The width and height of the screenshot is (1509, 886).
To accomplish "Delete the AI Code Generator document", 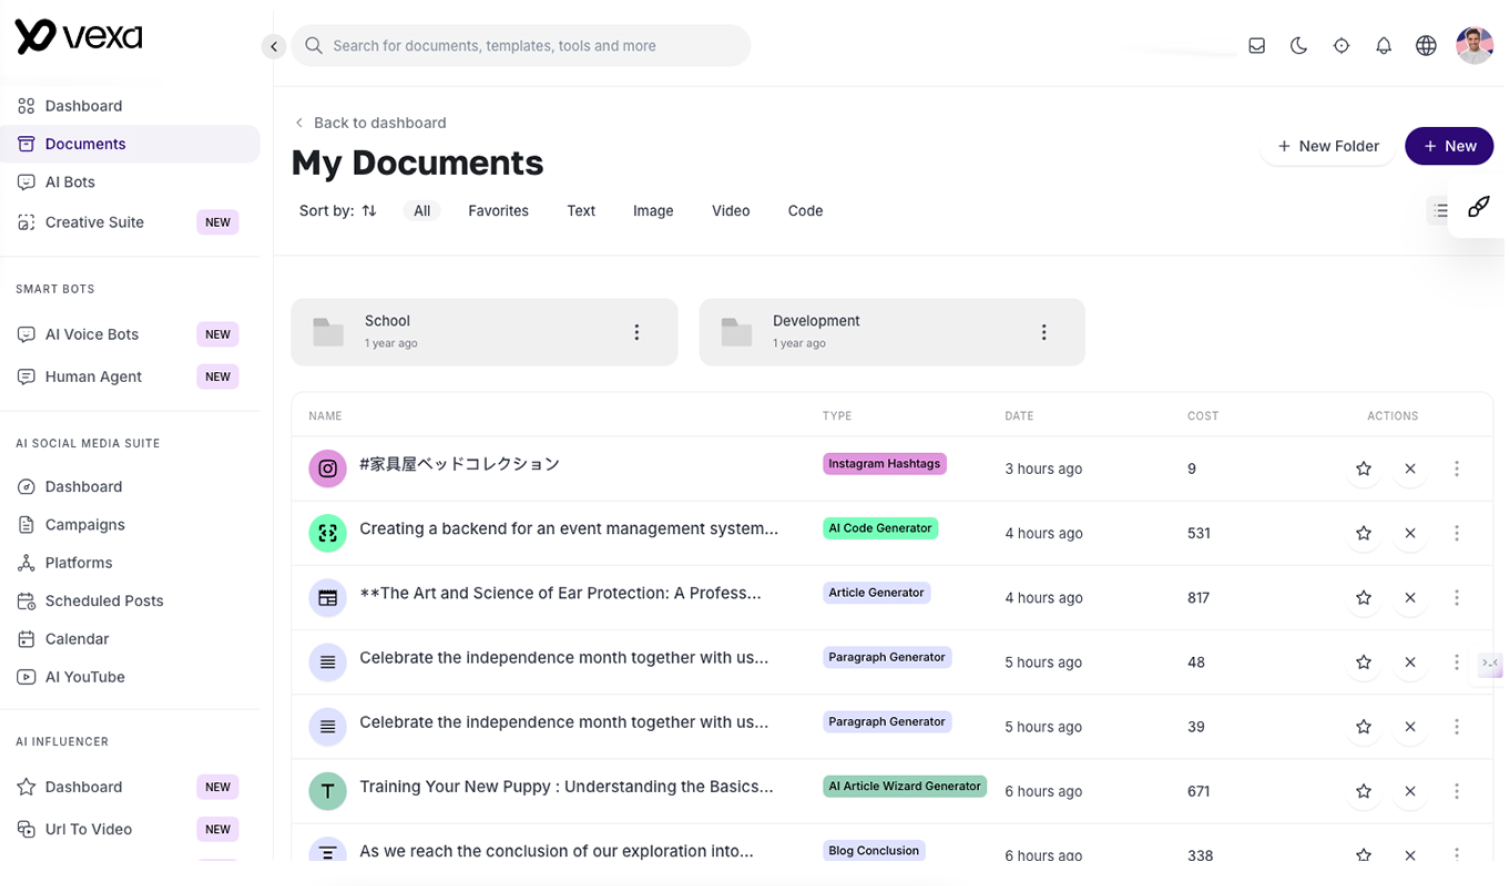I will pos(1409,533).
